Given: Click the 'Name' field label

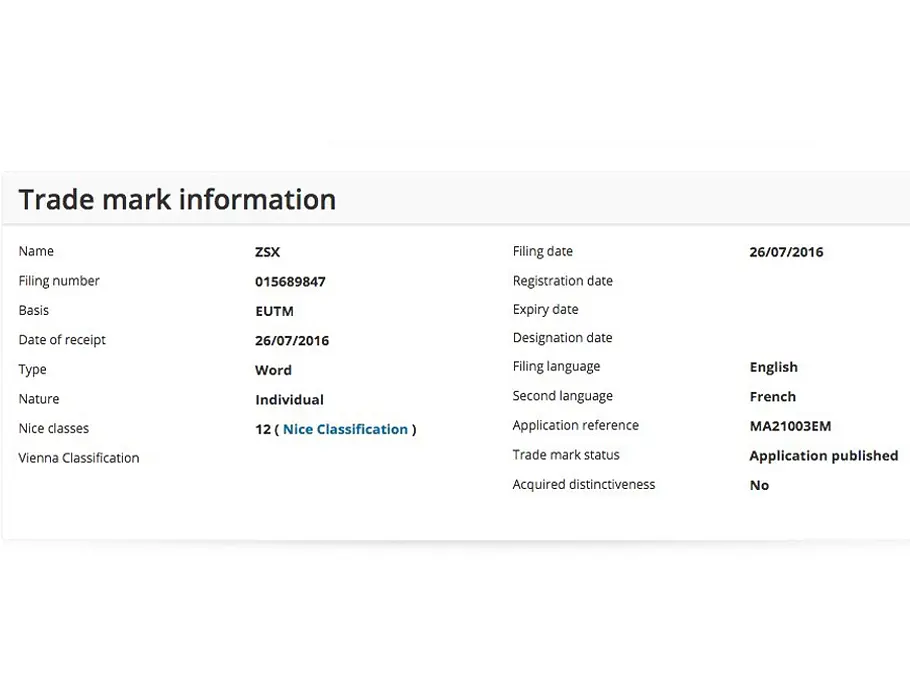Looking at the screenshot, I should pyautogui.click(x=36, y=251).
